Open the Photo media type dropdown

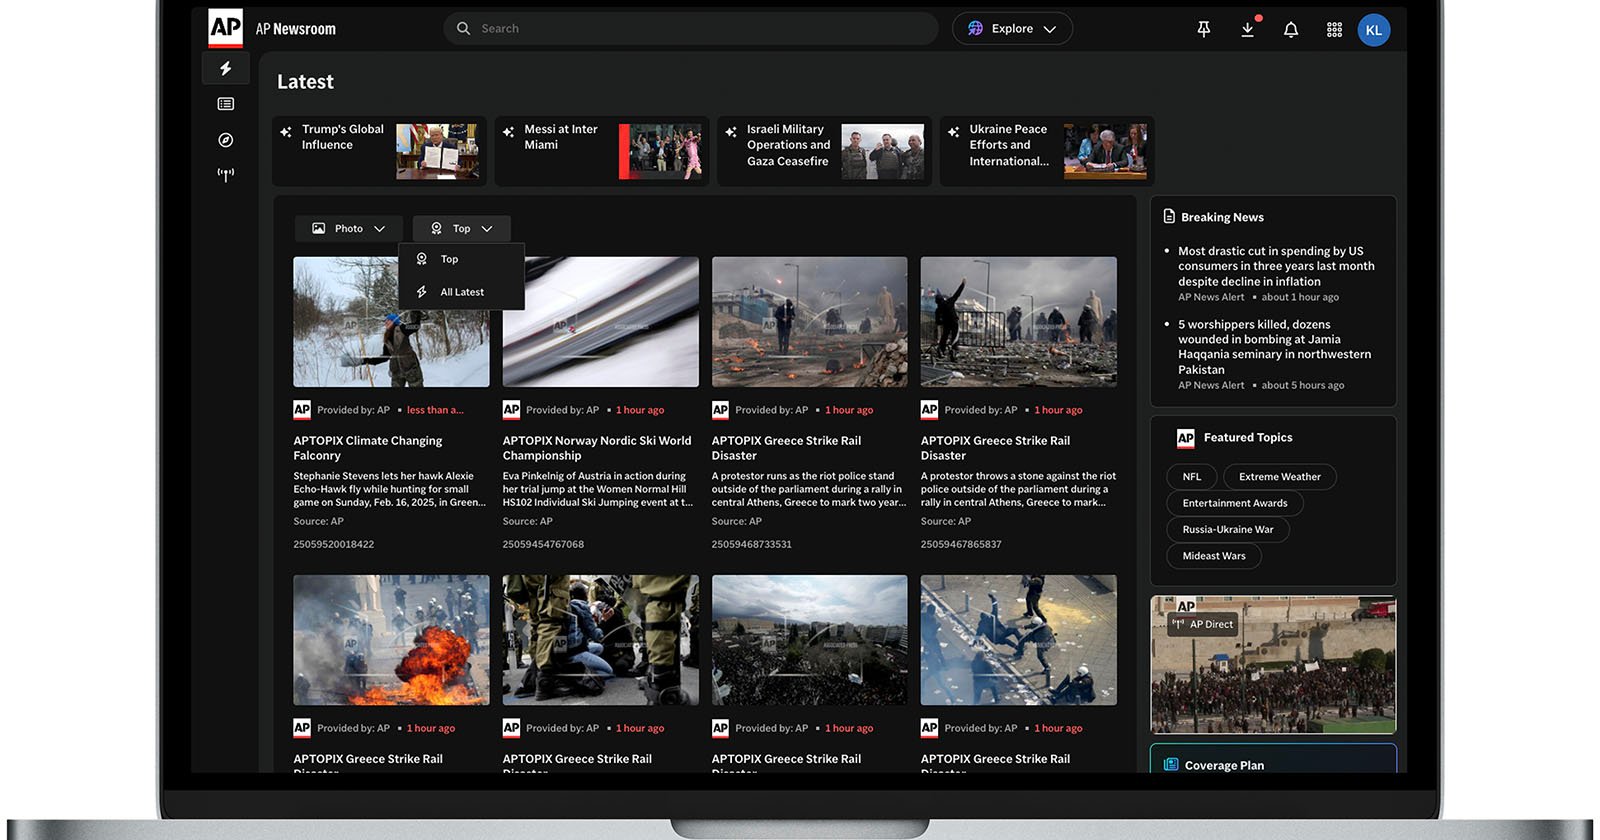(x=349, y=229)
